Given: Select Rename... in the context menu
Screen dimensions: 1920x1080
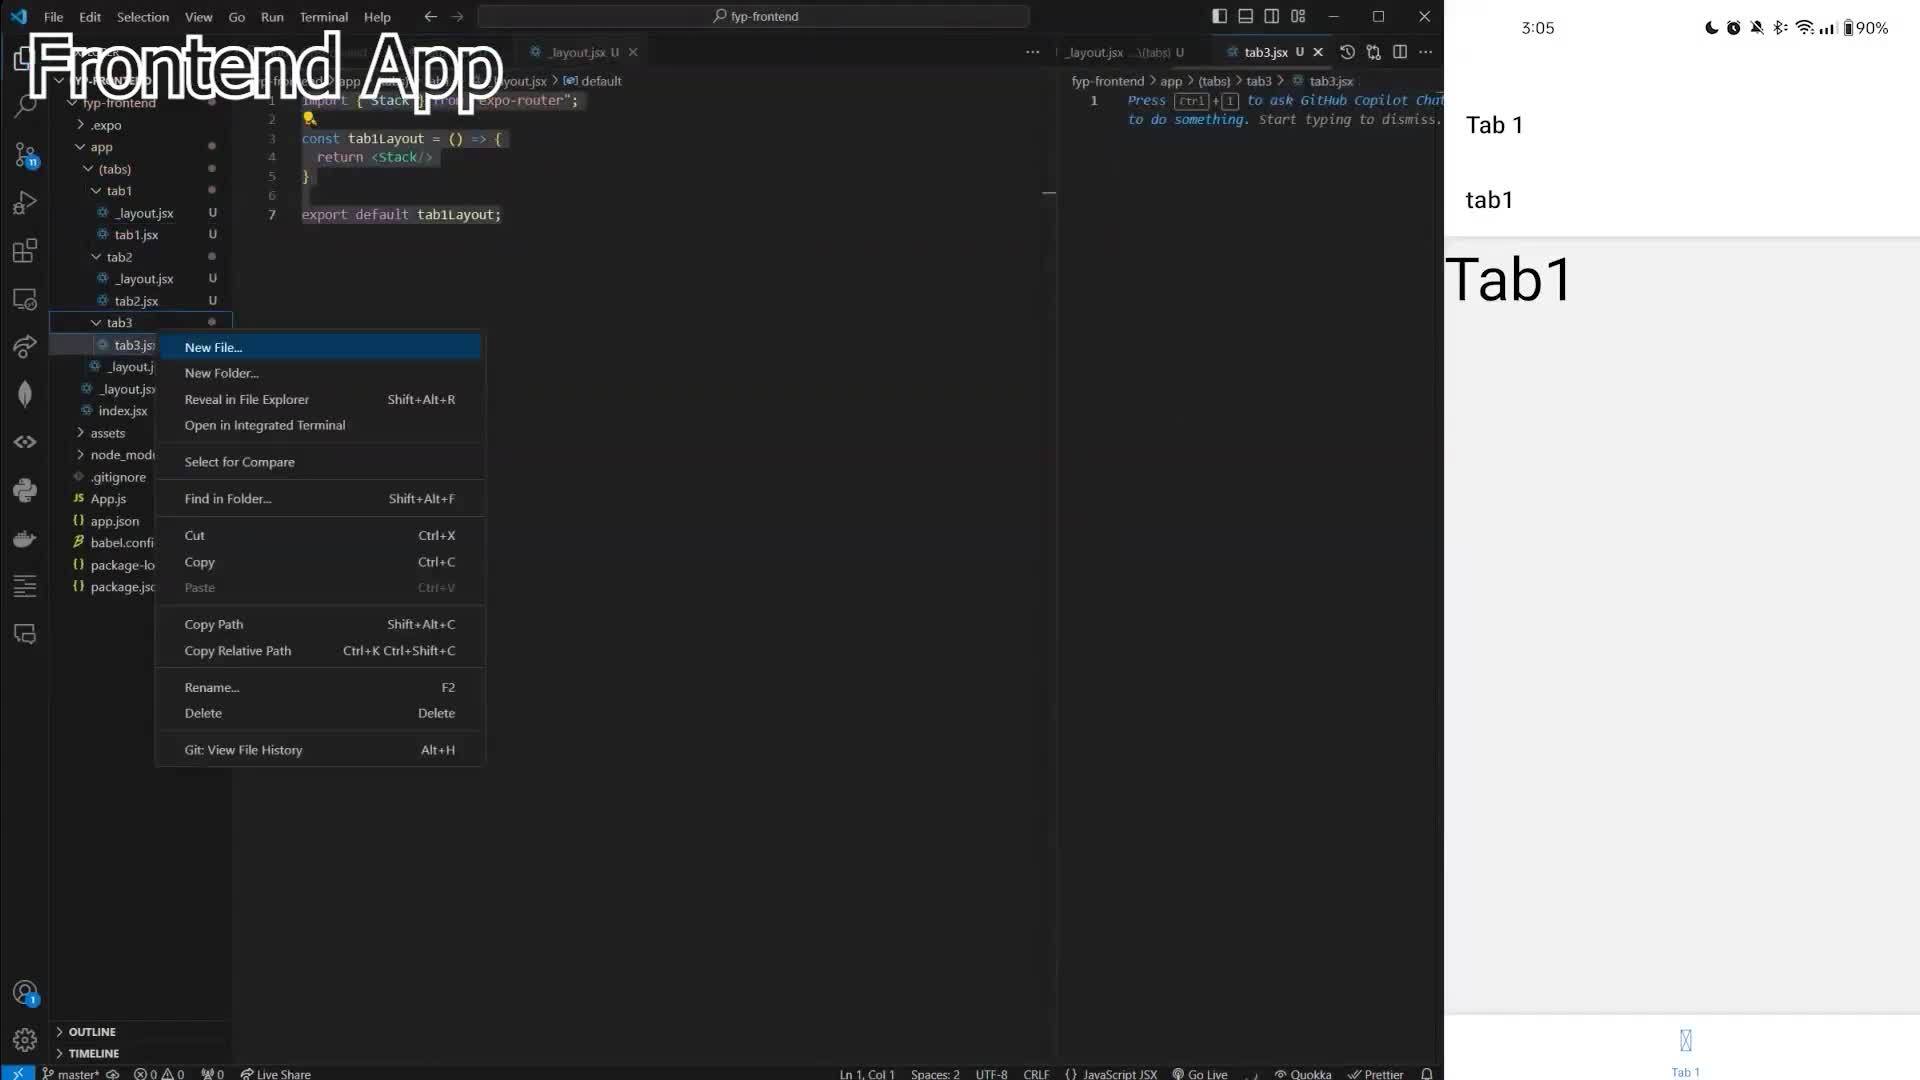Looking at the screenshot, I should click(x=212, y=687).
